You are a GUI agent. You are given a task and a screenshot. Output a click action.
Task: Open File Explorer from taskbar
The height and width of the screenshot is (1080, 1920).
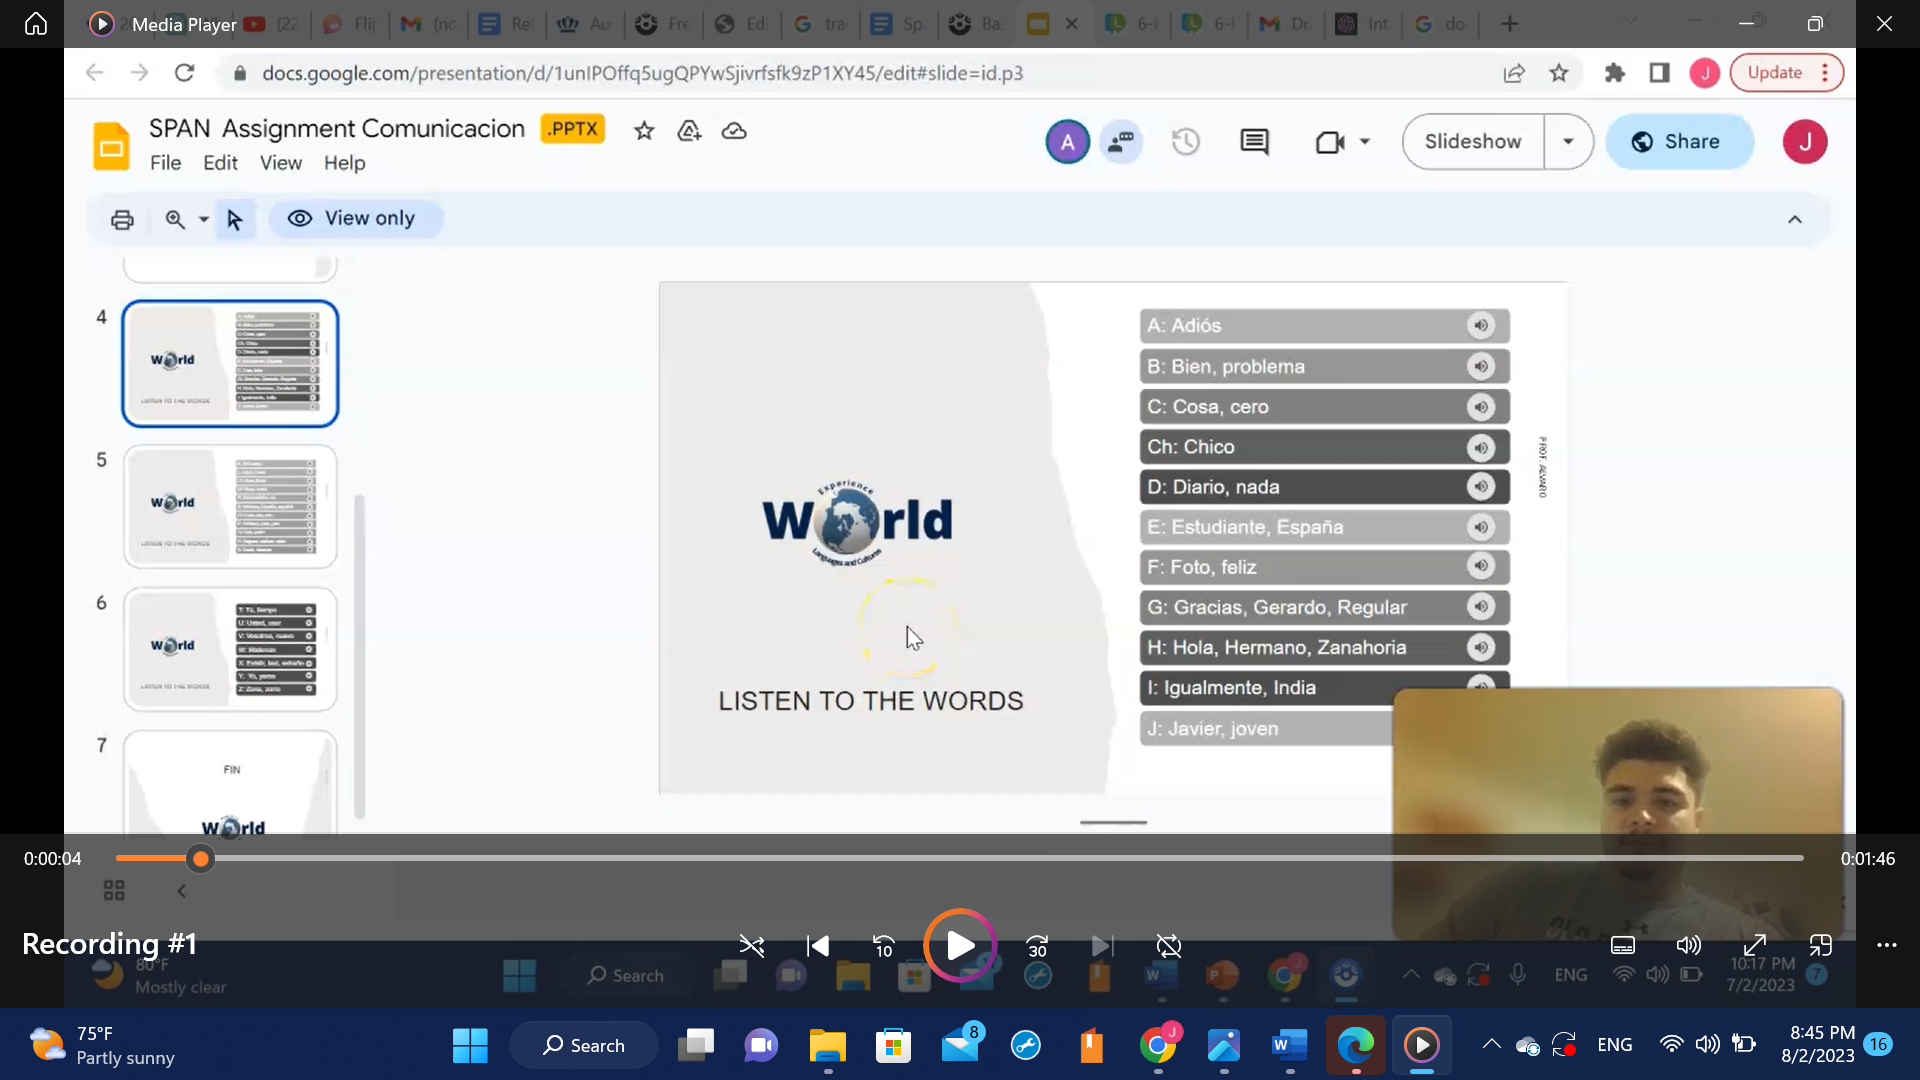point(827,1046)
